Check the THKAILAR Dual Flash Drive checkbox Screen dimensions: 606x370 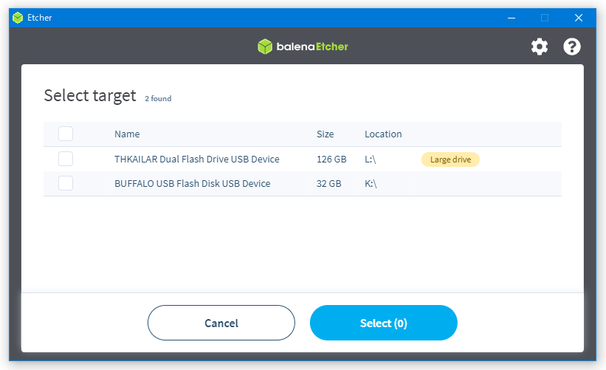(x=65, y=159)
